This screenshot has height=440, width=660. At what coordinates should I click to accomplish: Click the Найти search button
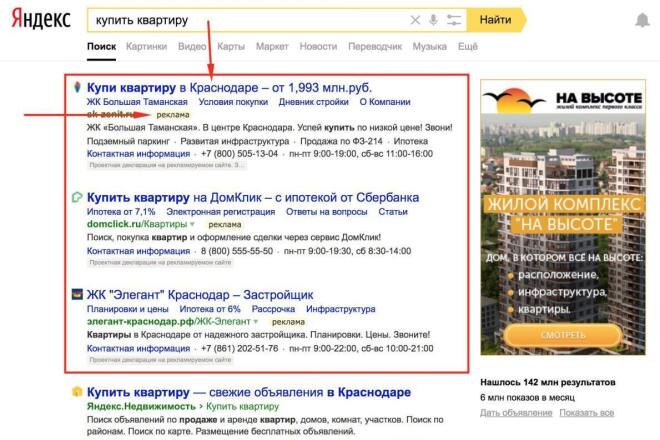496,20
